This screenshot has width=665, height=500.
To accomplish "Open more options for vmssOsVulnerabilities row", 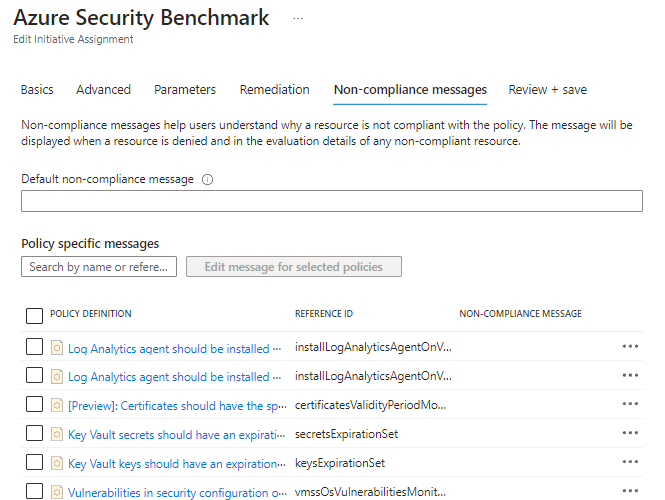I will click(x=630, y=491).
